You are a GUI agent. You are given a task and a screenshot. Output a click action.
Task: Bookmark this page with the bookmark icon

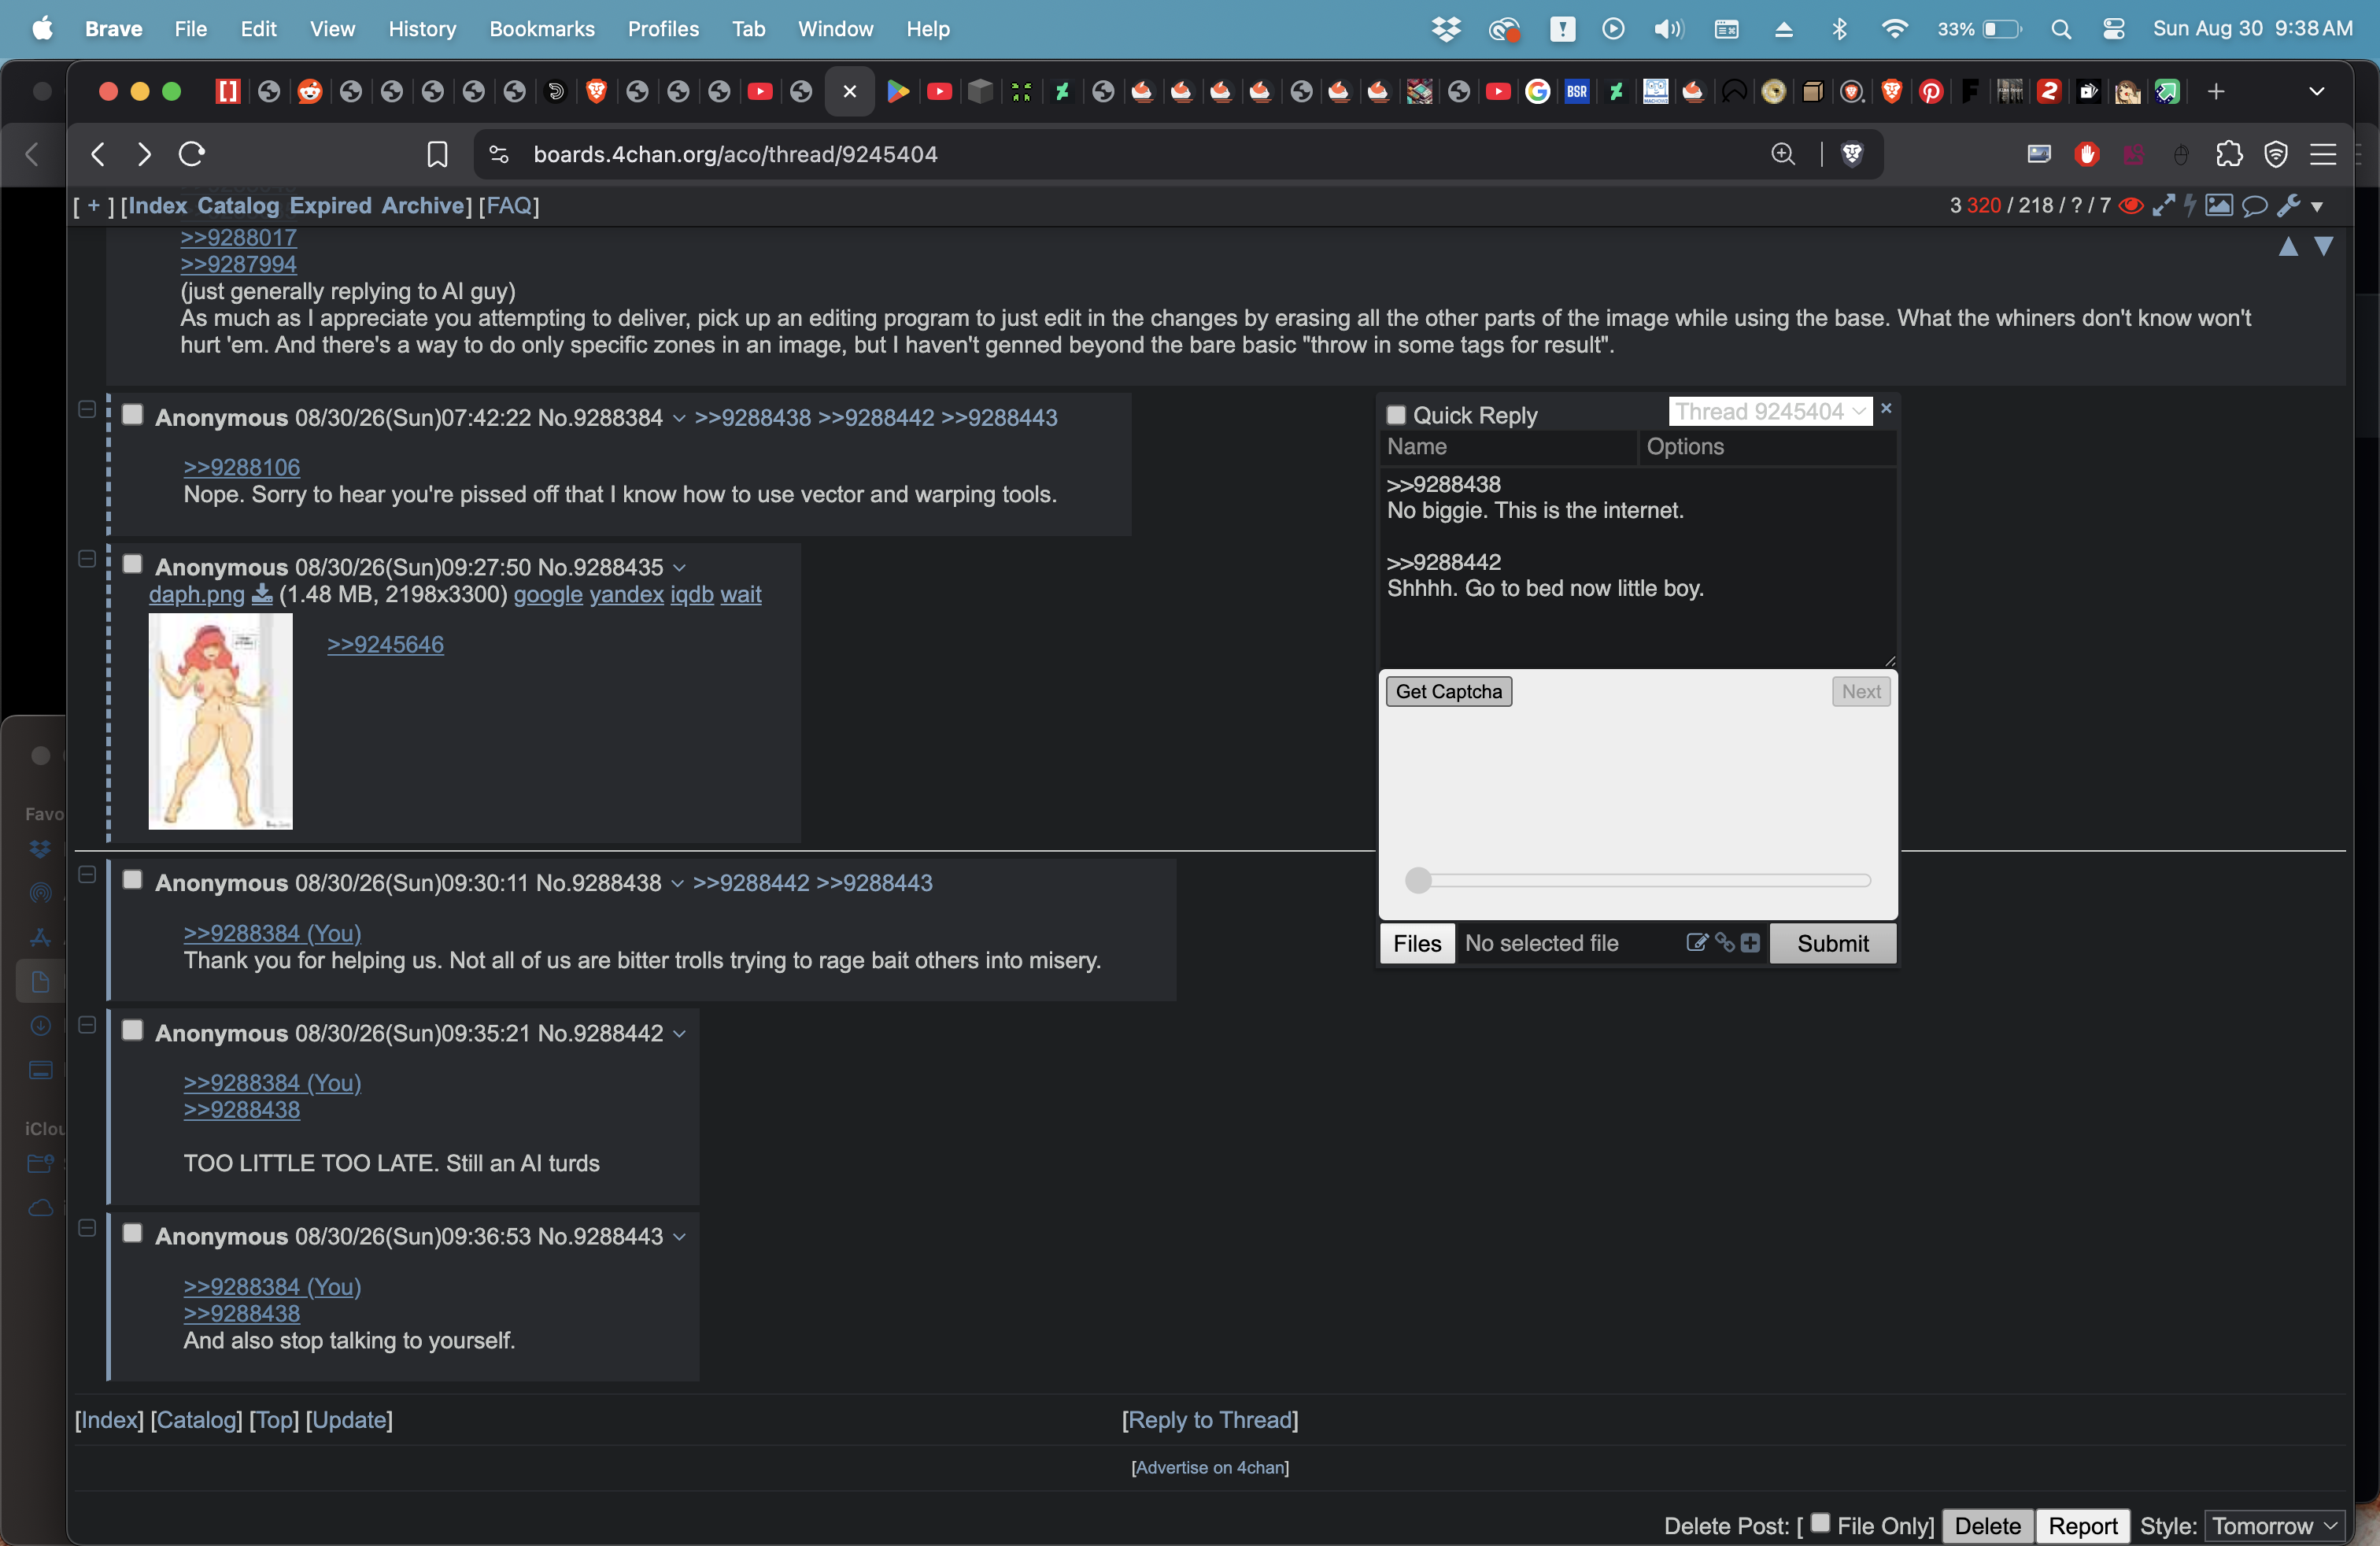point(437,154)
